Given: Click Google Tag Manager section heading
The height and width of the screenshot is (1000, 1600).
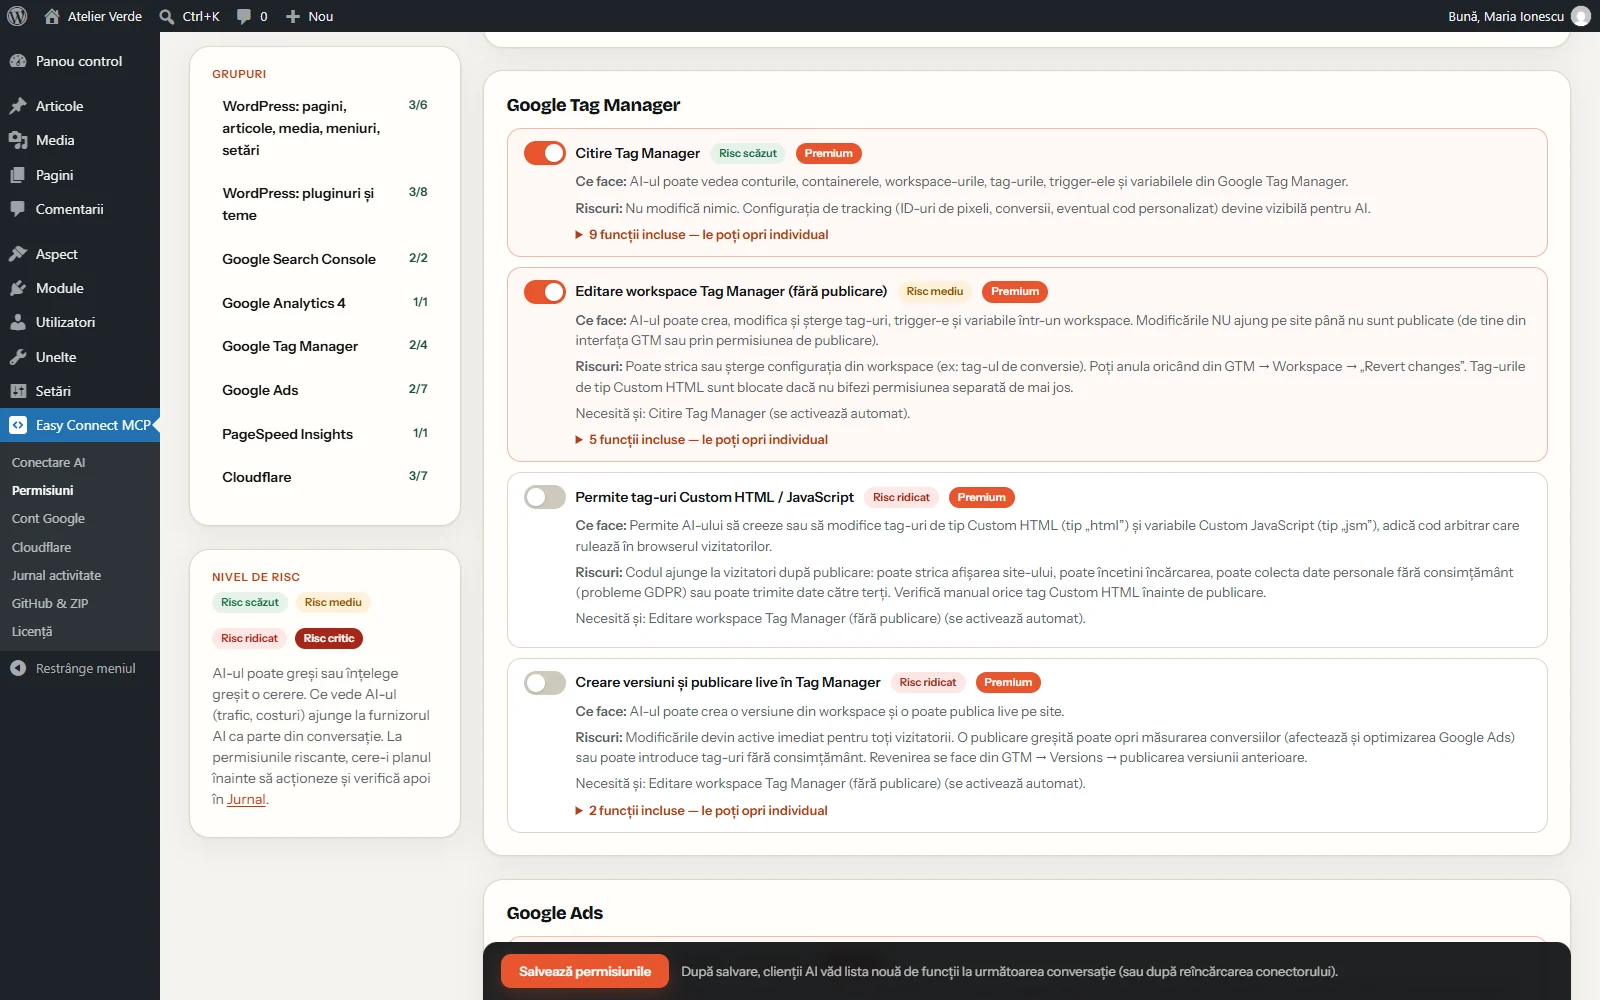Looking at the screenshot, I should tap(593, 105).
